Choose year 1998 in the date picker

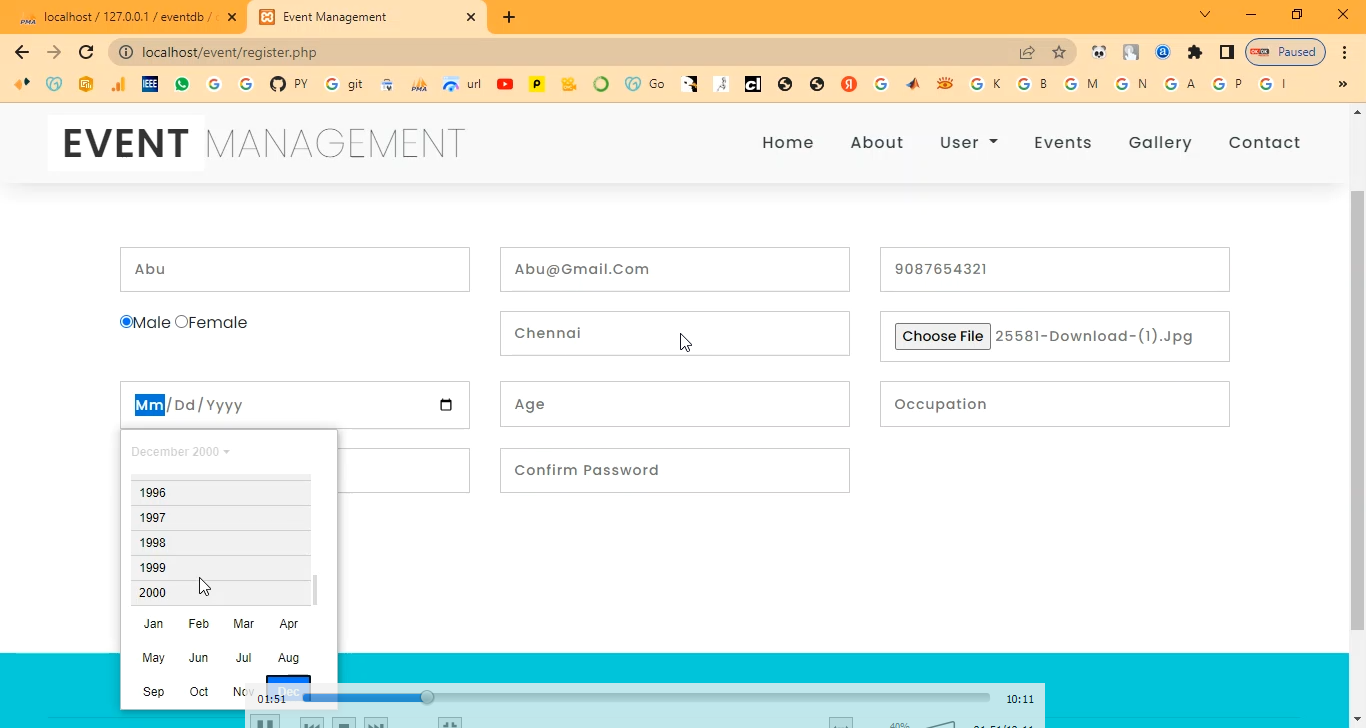[153, 543]
